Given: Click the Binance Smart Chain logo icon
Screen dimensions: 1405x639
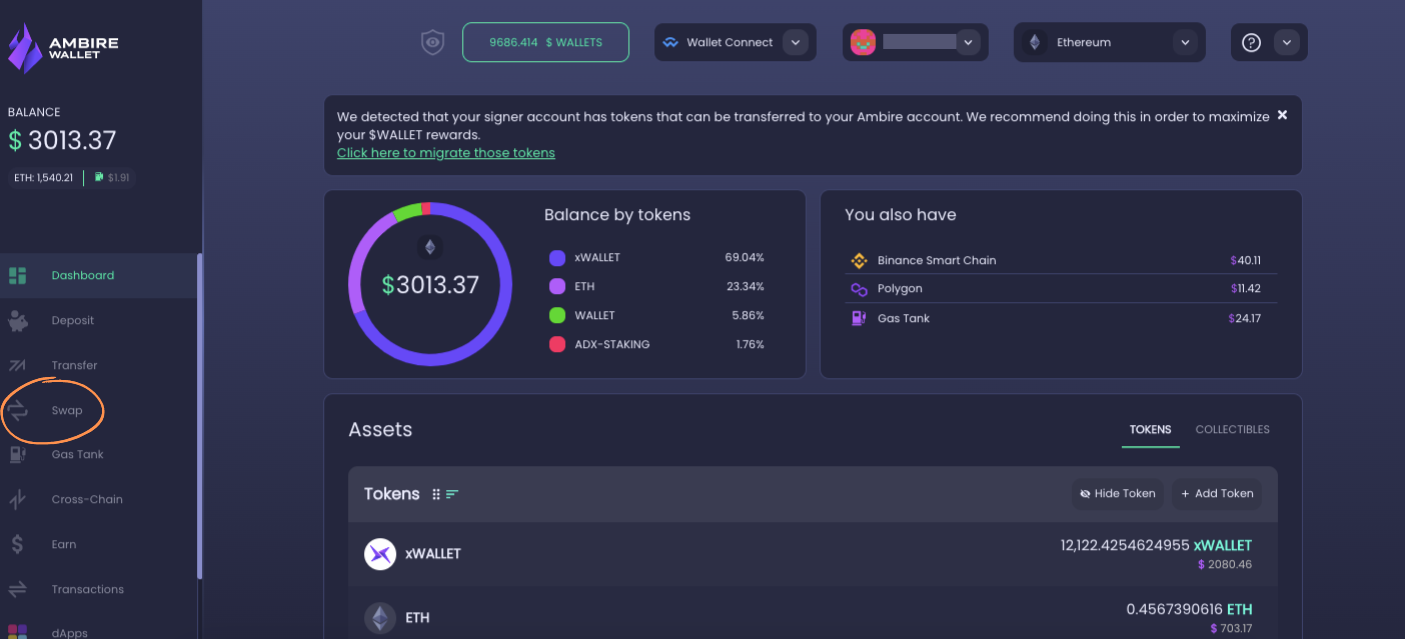Looking at the screenshot, I should point(858,260).
